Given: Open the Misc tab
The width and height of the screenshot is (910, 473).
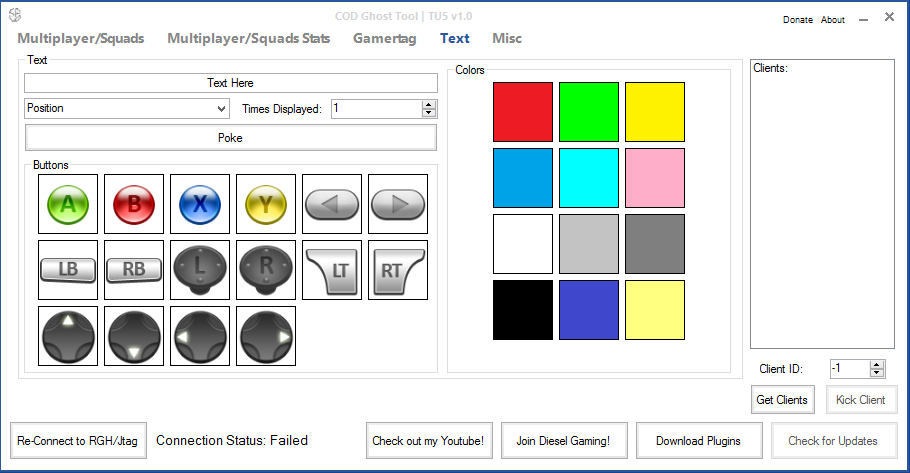Looking at the screenshot, I should (506, 38).
